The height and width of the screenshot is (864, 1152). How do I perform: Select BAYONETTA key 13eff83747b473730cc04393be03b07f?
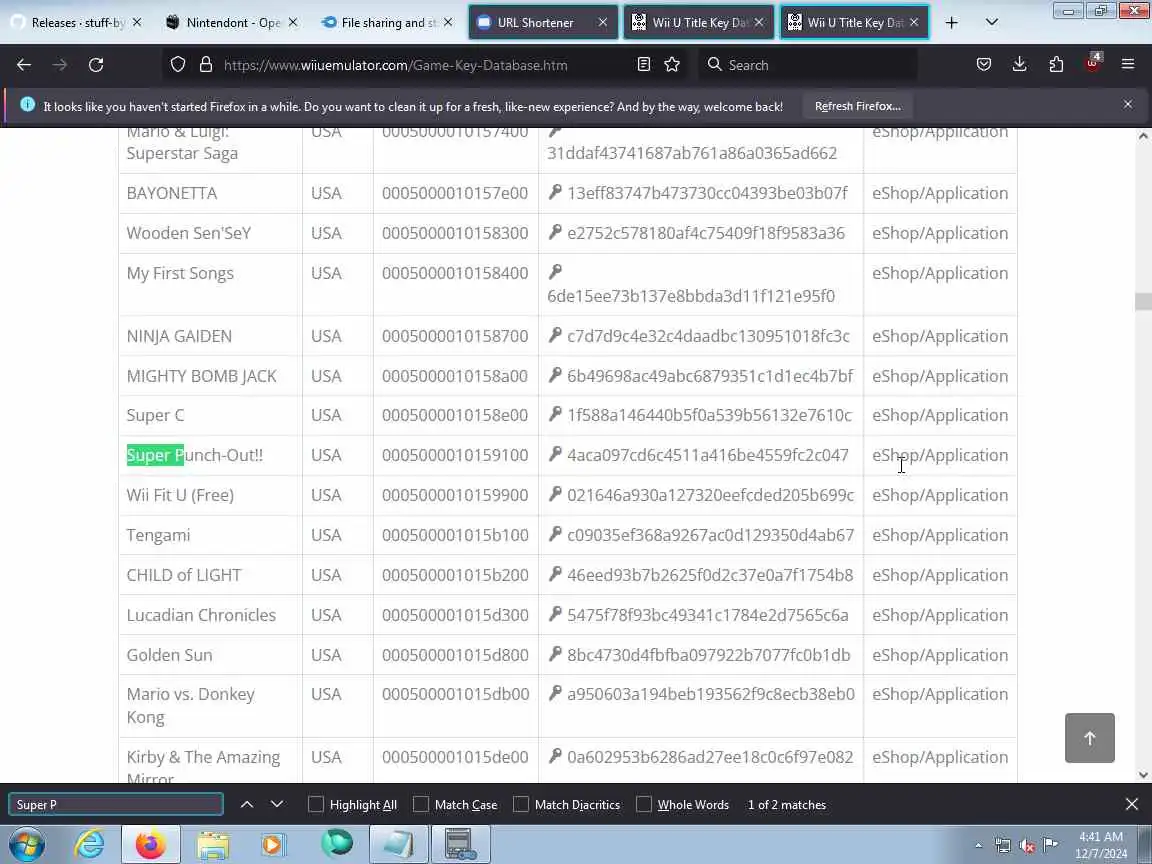(708, 193)
